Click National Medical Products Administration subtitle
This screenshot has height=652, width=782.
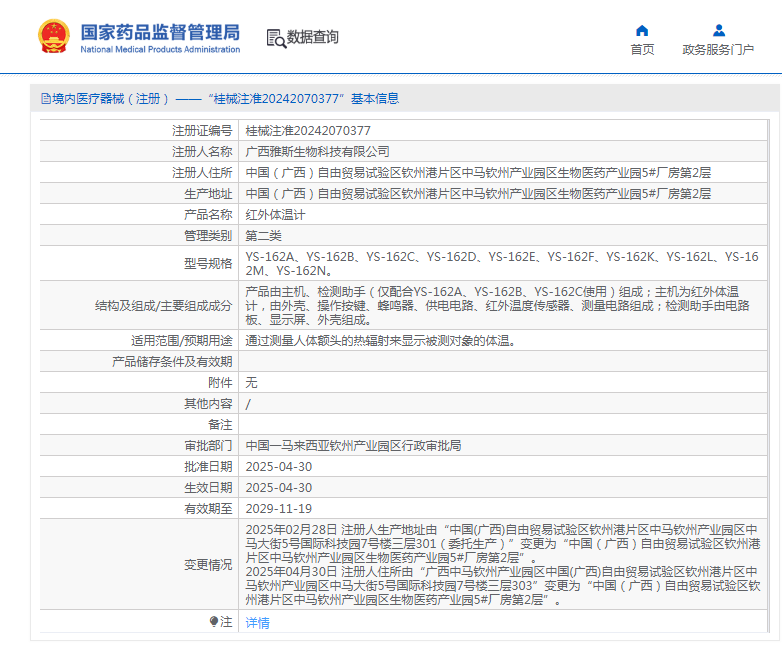click(160, 49)
